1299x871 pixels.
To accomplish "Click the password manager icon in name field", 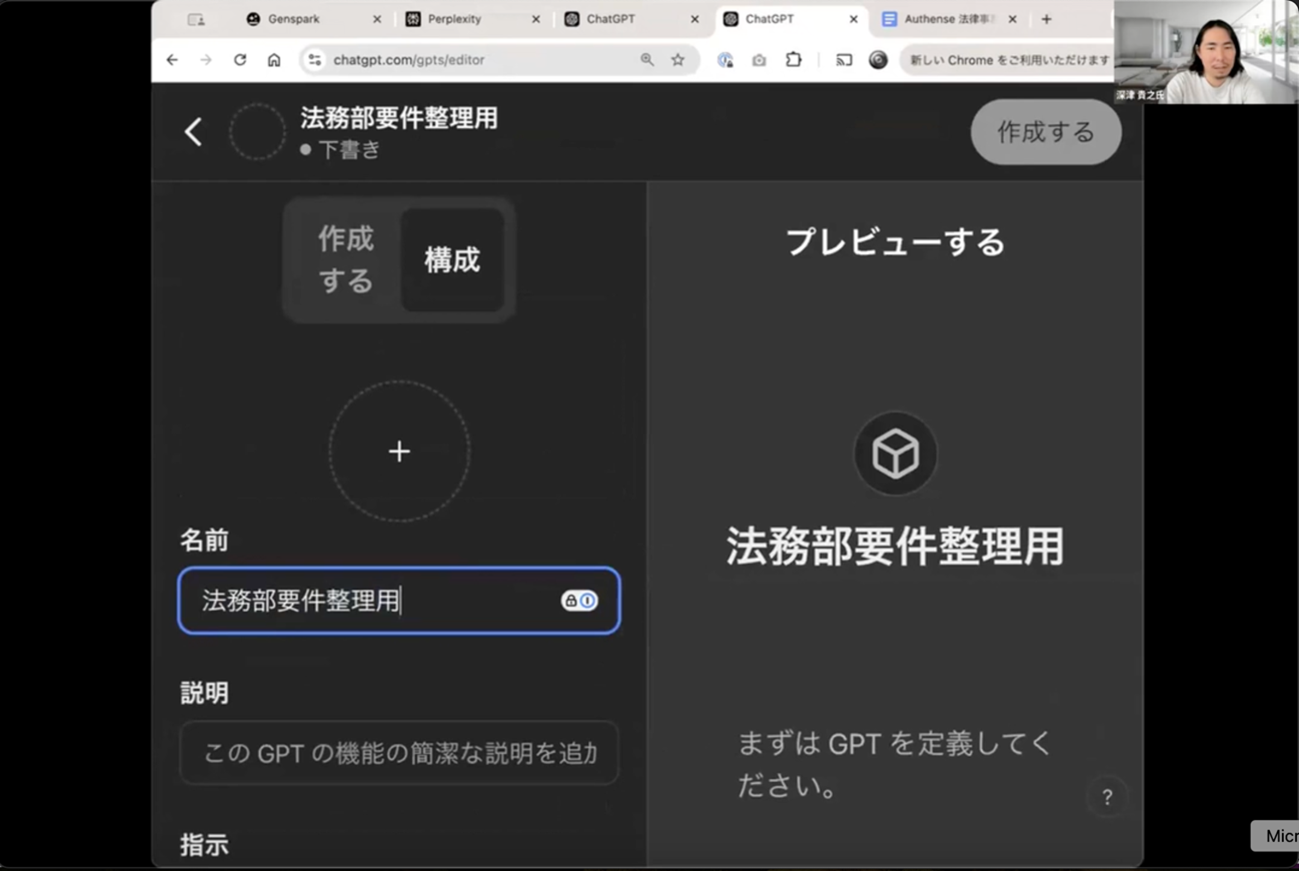I will click(579, 601).
